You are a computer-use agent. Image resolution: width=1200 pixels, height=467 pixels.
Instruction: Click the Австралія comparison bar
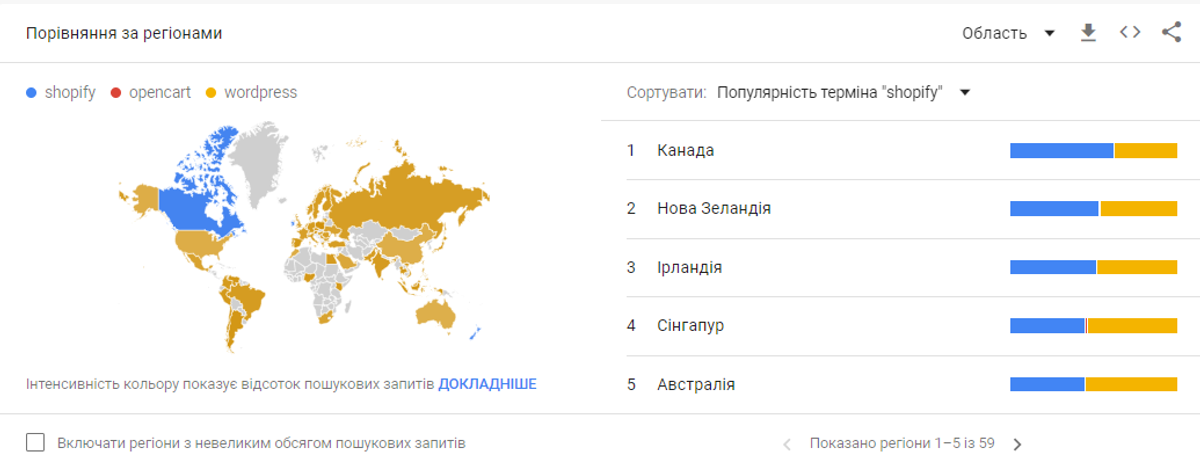[1094, 385]
